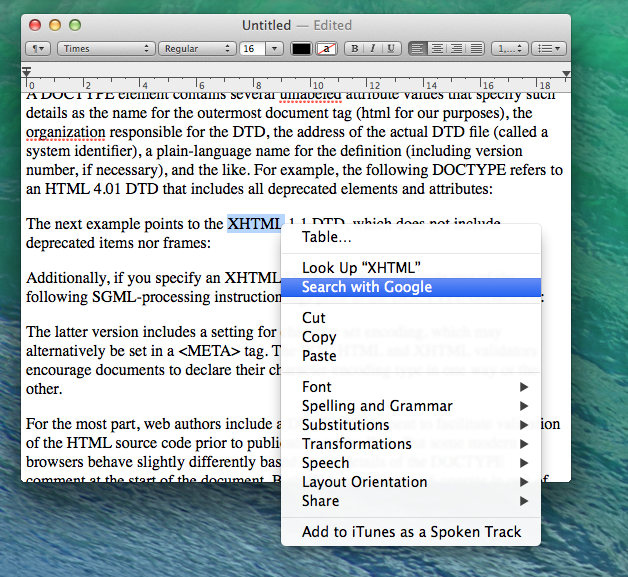Click the text "<META>" in document
Viewport: 628px width, 577px height.
pos(209,351)
